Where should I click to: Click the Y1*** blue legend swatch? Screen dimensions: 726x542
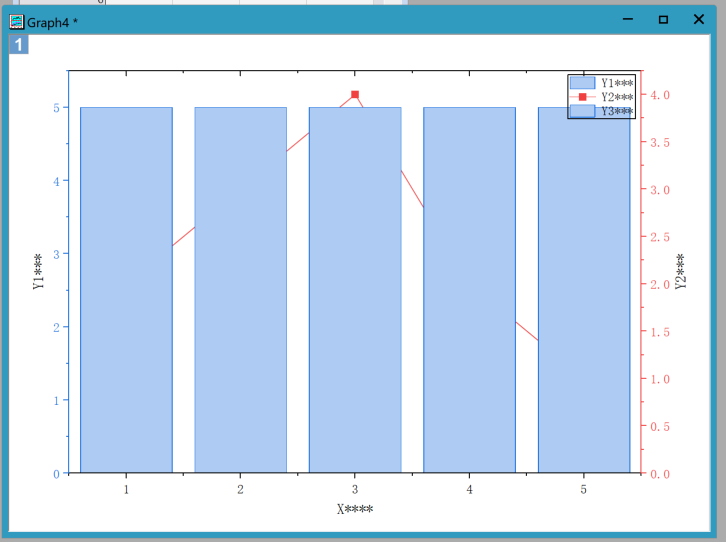(582, 83)
